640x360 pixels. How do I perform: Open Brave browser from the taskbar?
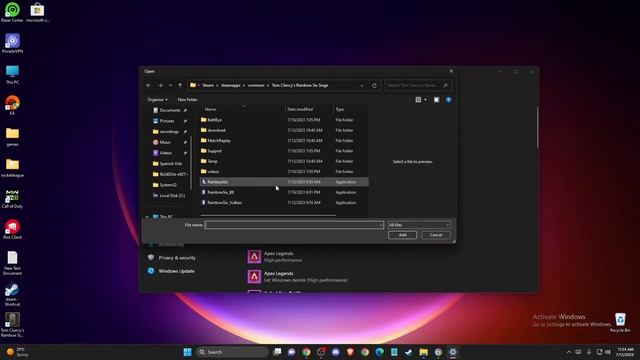click(x=350, y=352)
